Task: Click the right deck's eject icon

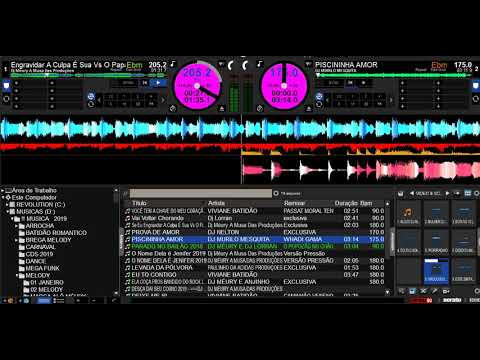Action: [309, 109]
